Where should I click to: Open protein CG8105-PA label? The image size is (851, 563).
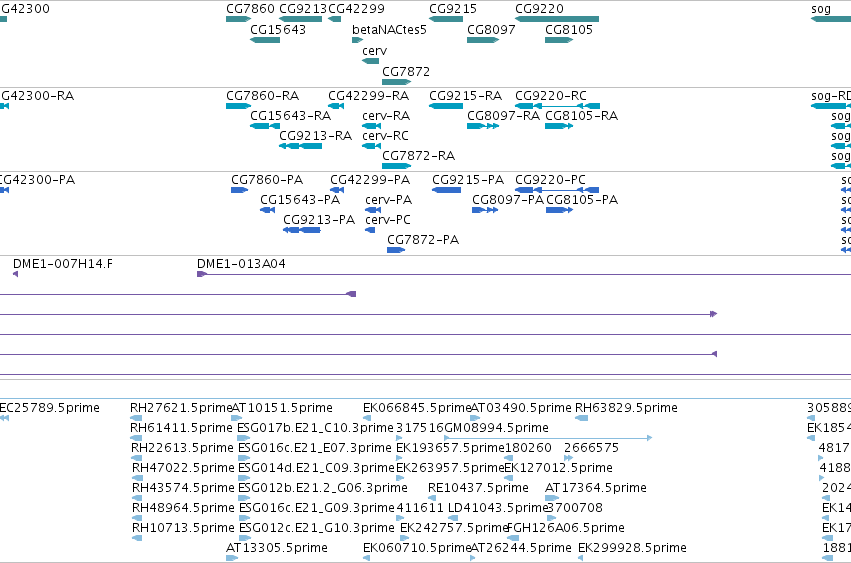(582, 200)
